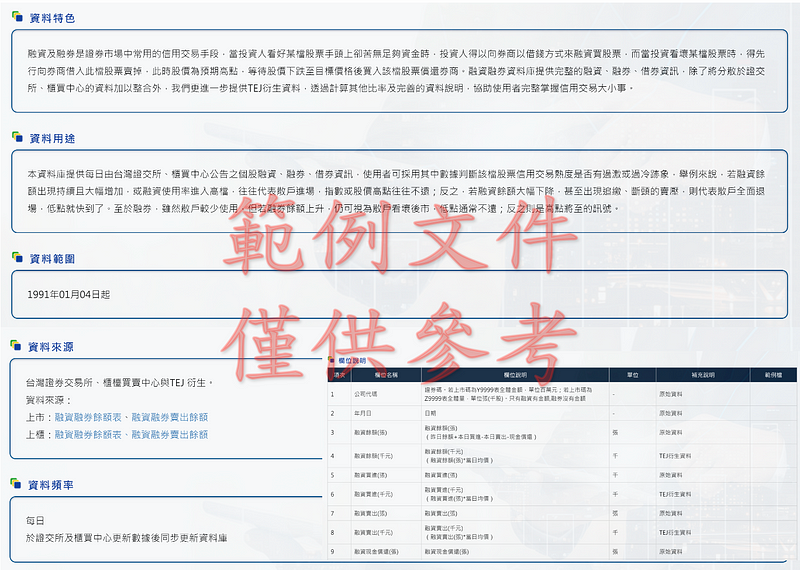Click the icon beside 資料用途 heading
This screenshot has width=800, height=570.
pyautogui.click(x=17, y=137)
